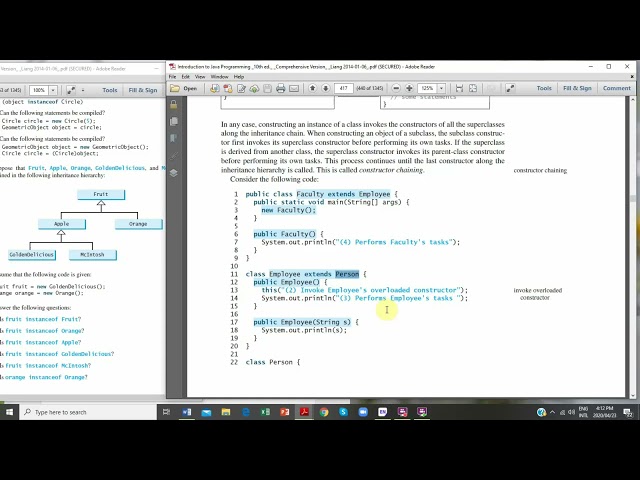Open the page thumbnails panel icon
Screen dimensions: 640x480
[x=173, y=121]
